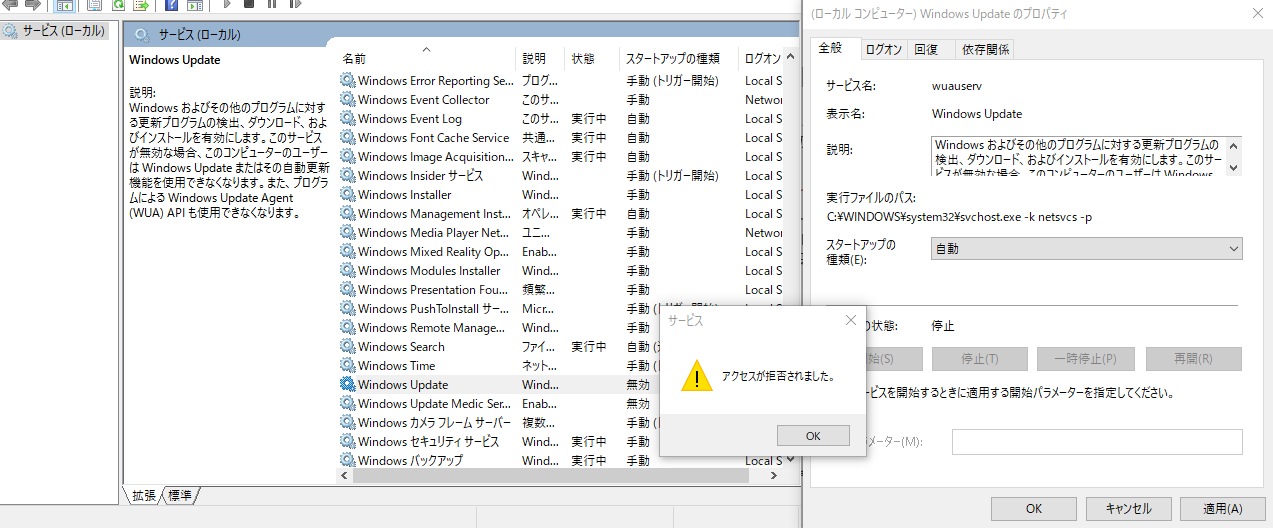Click the gear icon of Windows バックアップ row
The image size is (1273, 528).
[347, 461]
